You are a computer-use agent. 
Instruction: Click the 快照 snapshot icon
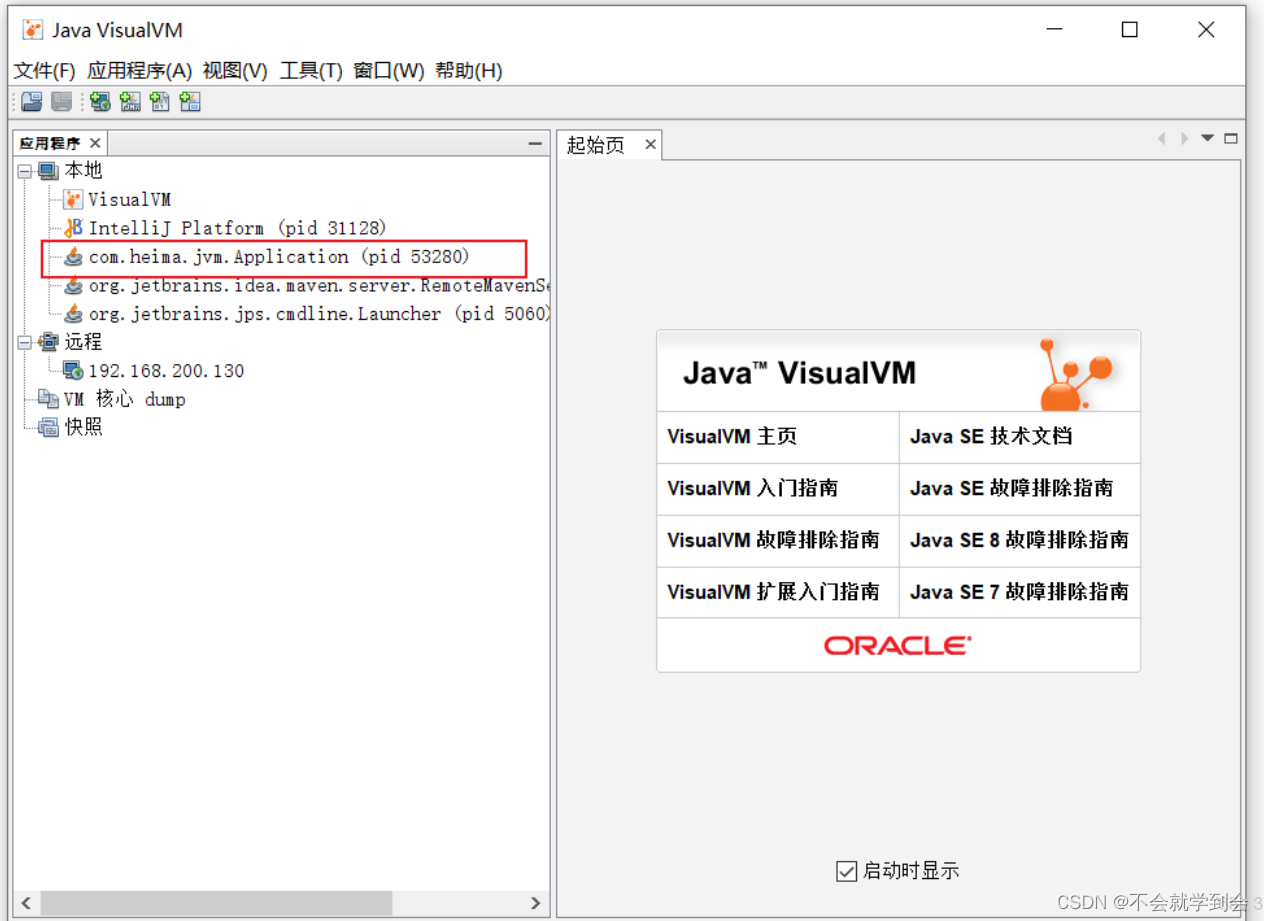[x=48, y=427]
